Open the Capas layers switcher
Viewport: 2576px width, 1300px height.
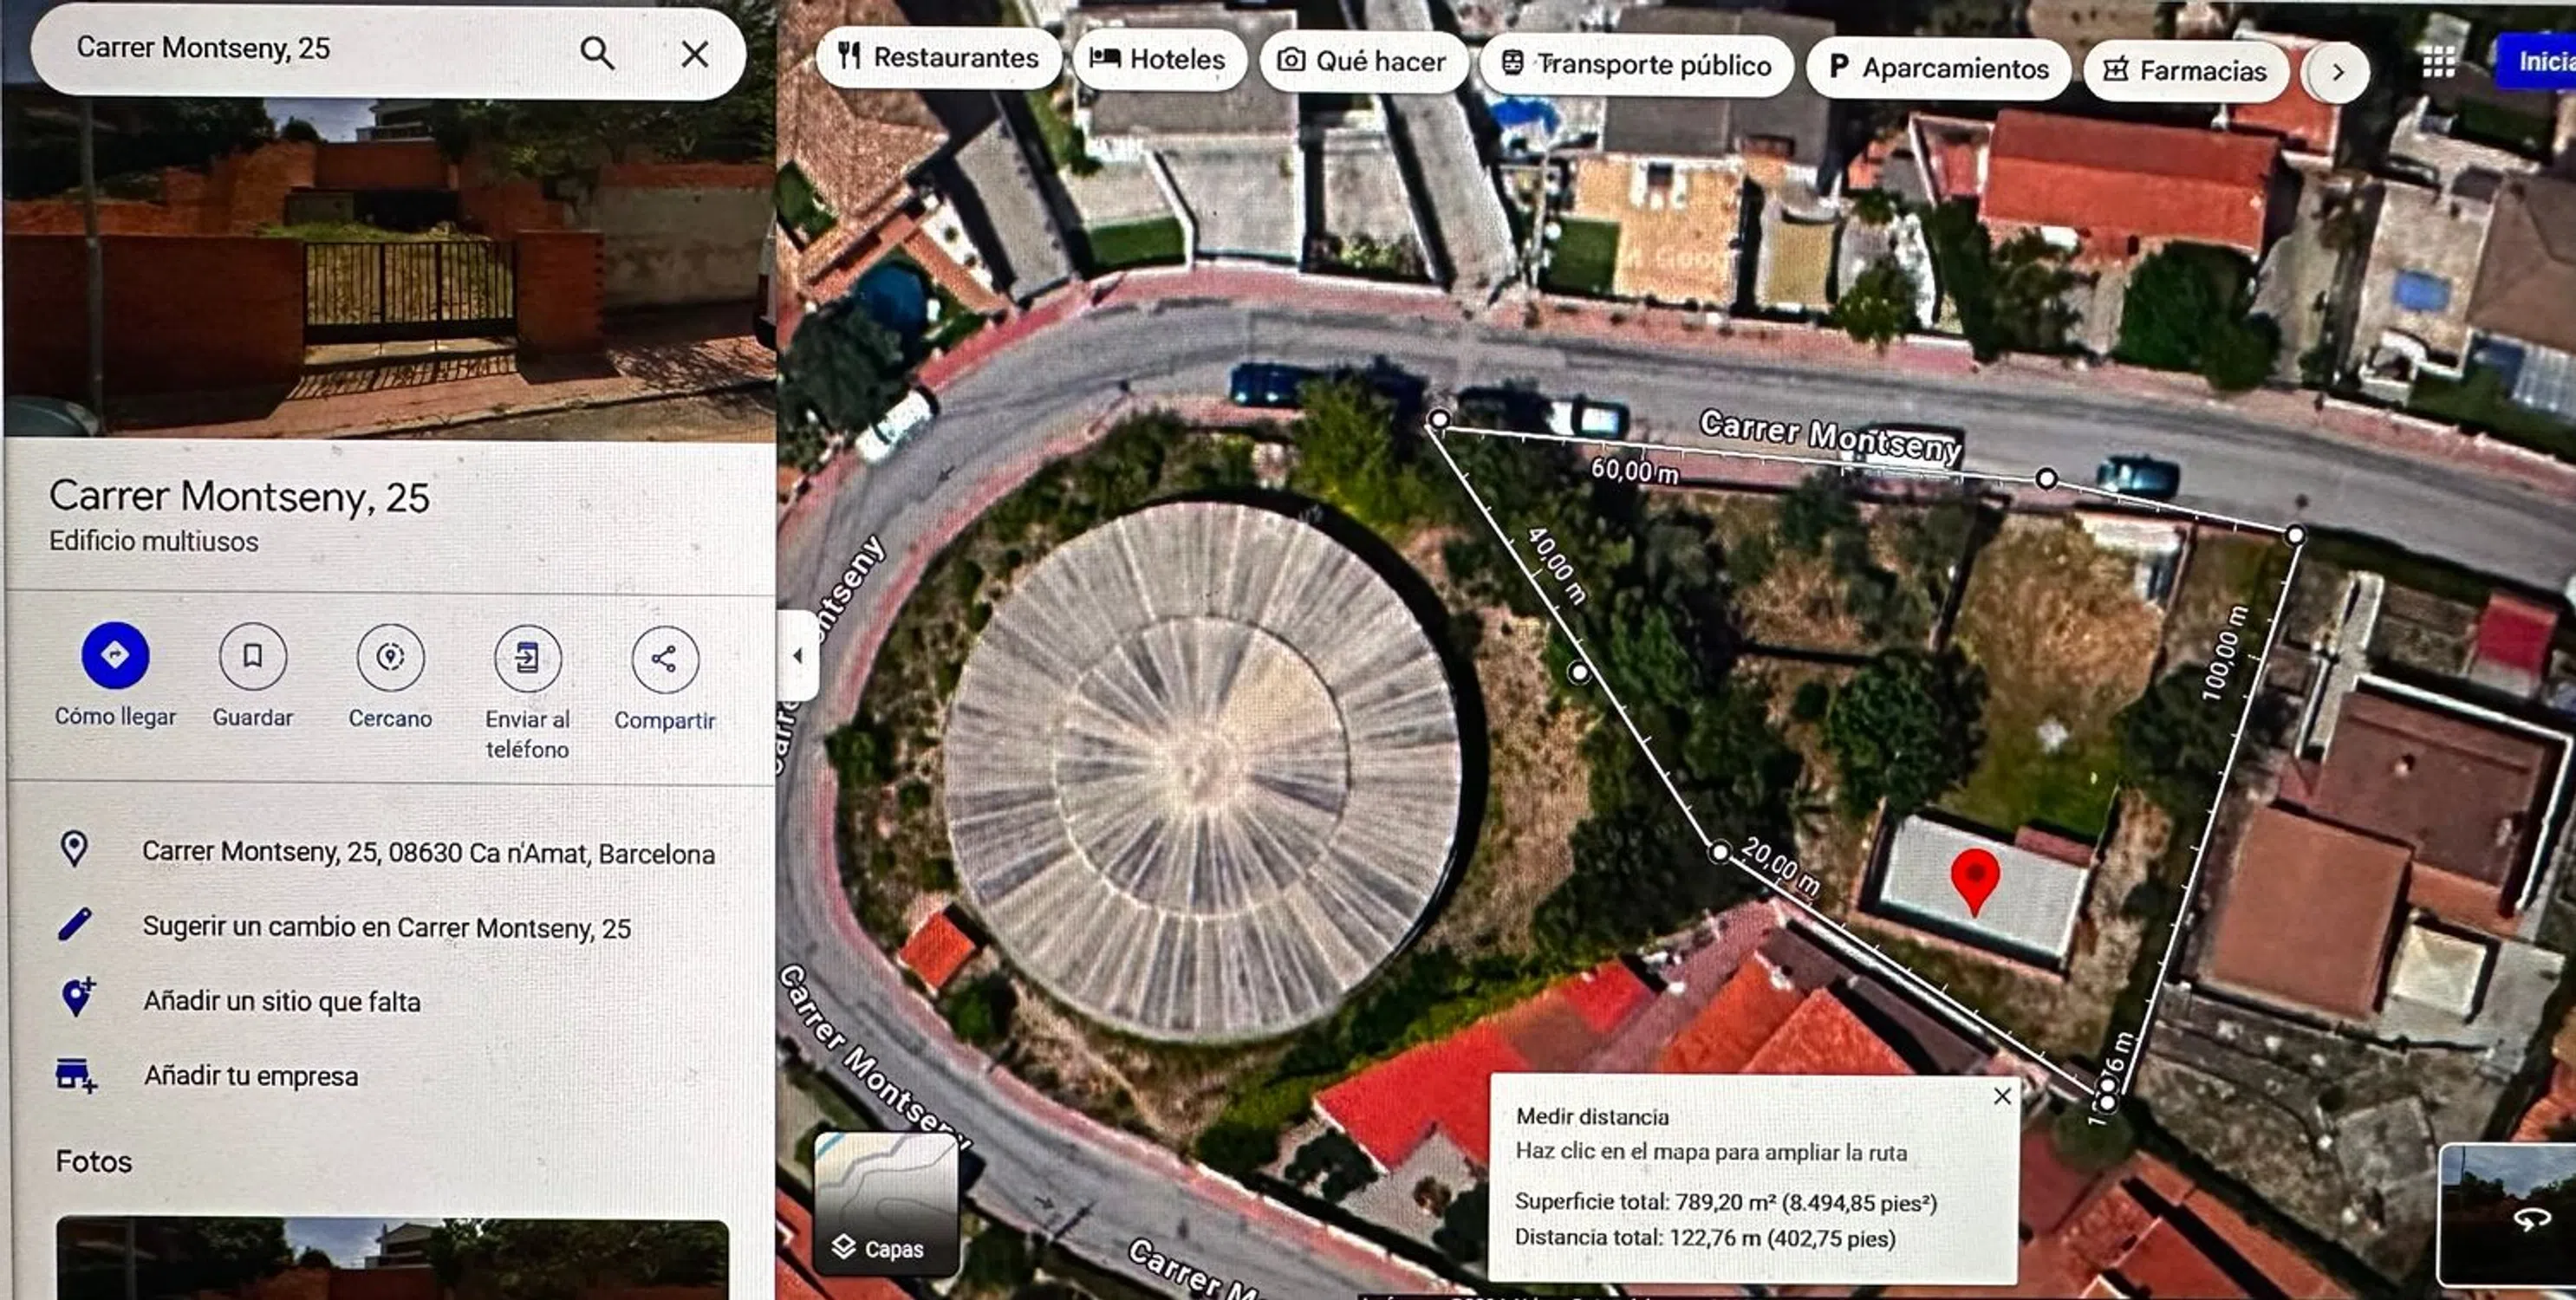click(x=886, y=1204)
